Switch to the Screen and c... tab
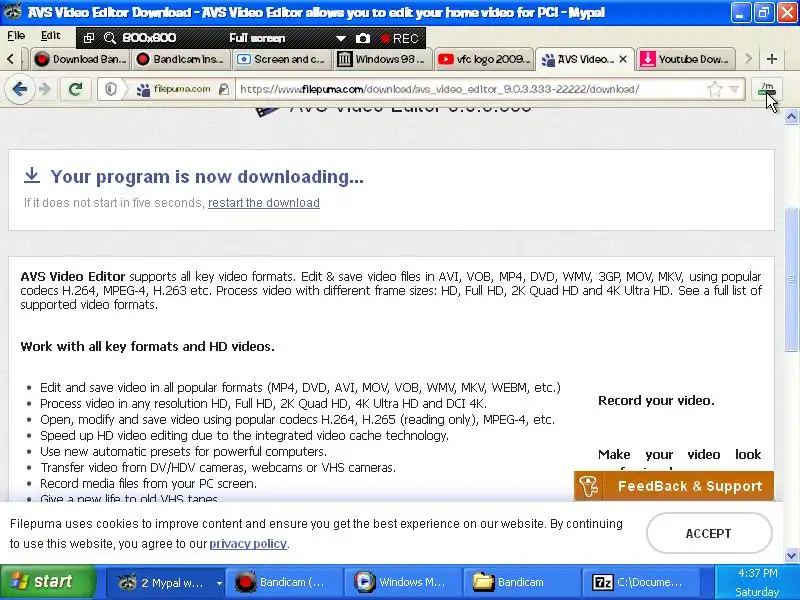The image size is (800, 600). (x=282, y=59)
